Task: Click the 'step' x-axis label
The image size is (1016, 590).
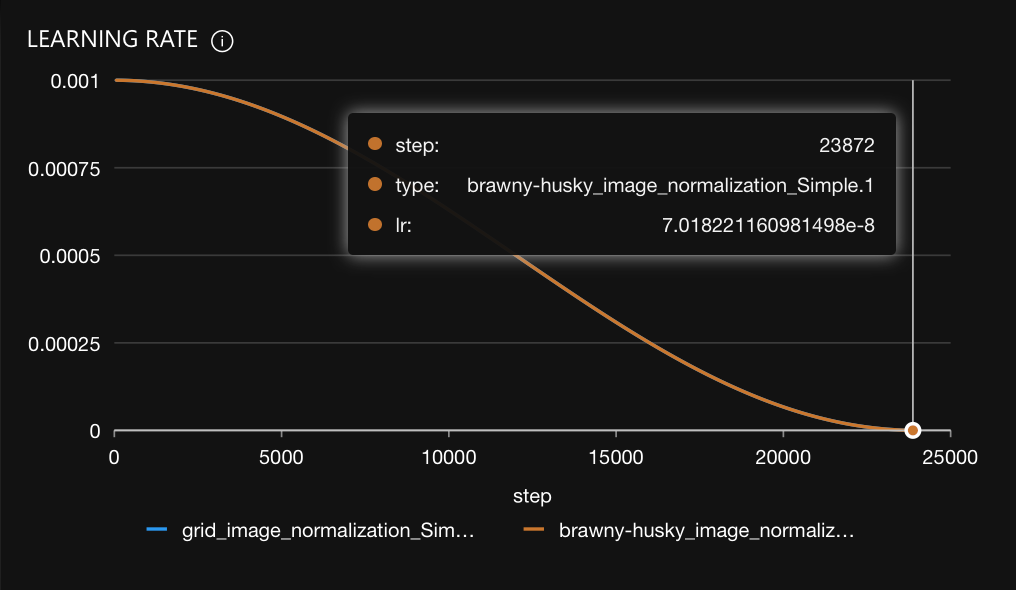Action: click(532, 495)
